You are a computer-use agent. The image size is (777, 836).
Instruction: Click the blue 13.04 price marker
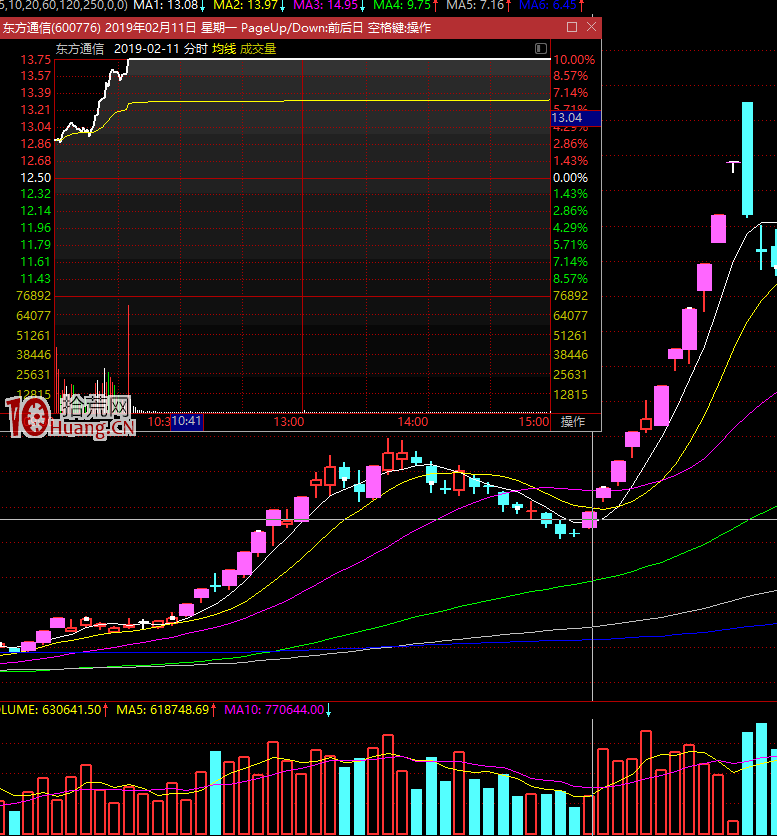[x=575, y=118]
